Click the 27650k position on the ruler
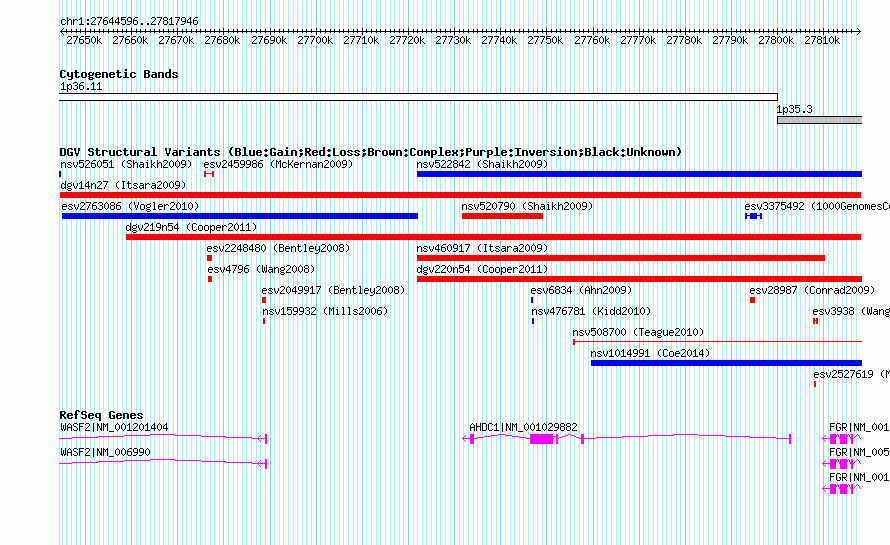This screenshot has height=545, width=890. click(84, 40)
